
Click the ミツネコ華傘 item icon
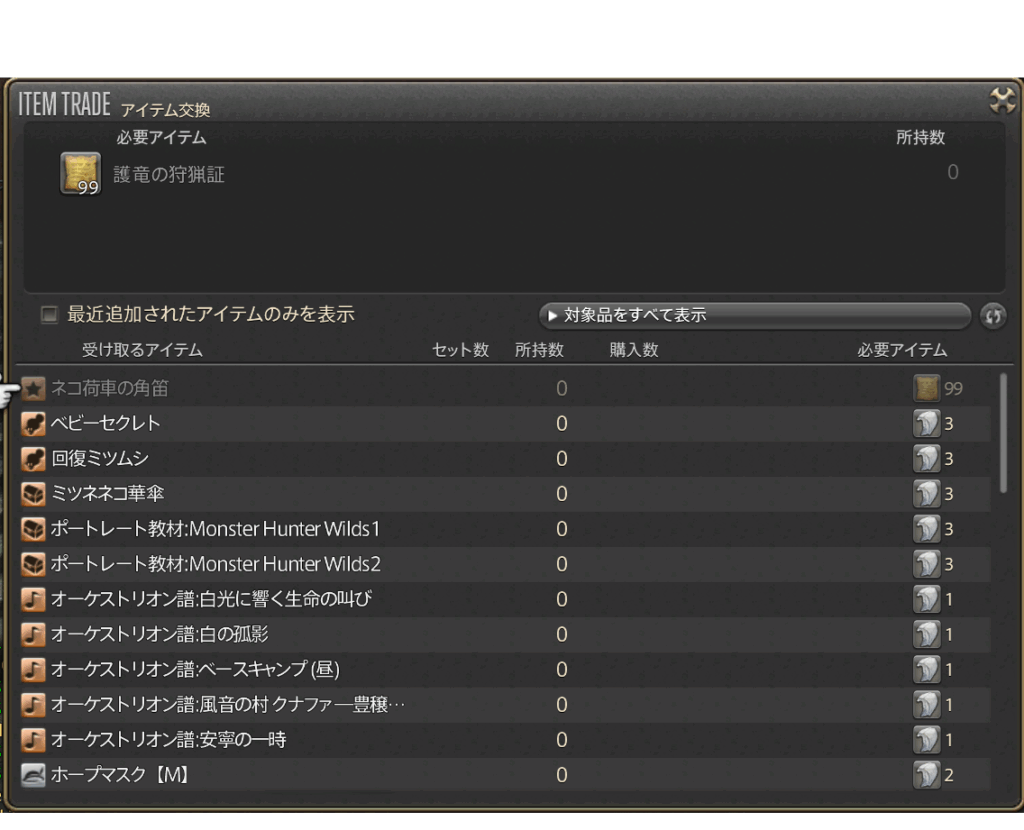(34, 494)
